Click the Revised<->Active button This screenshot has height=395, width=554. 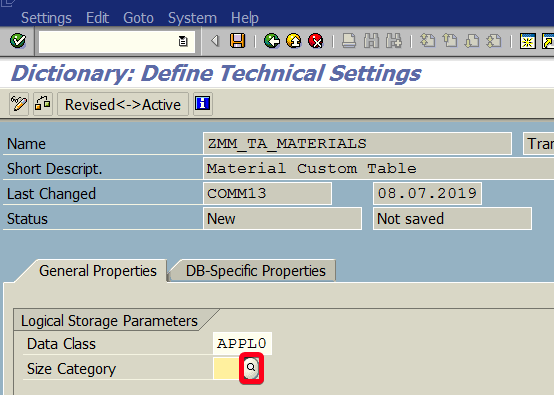[x=123, y=105]
